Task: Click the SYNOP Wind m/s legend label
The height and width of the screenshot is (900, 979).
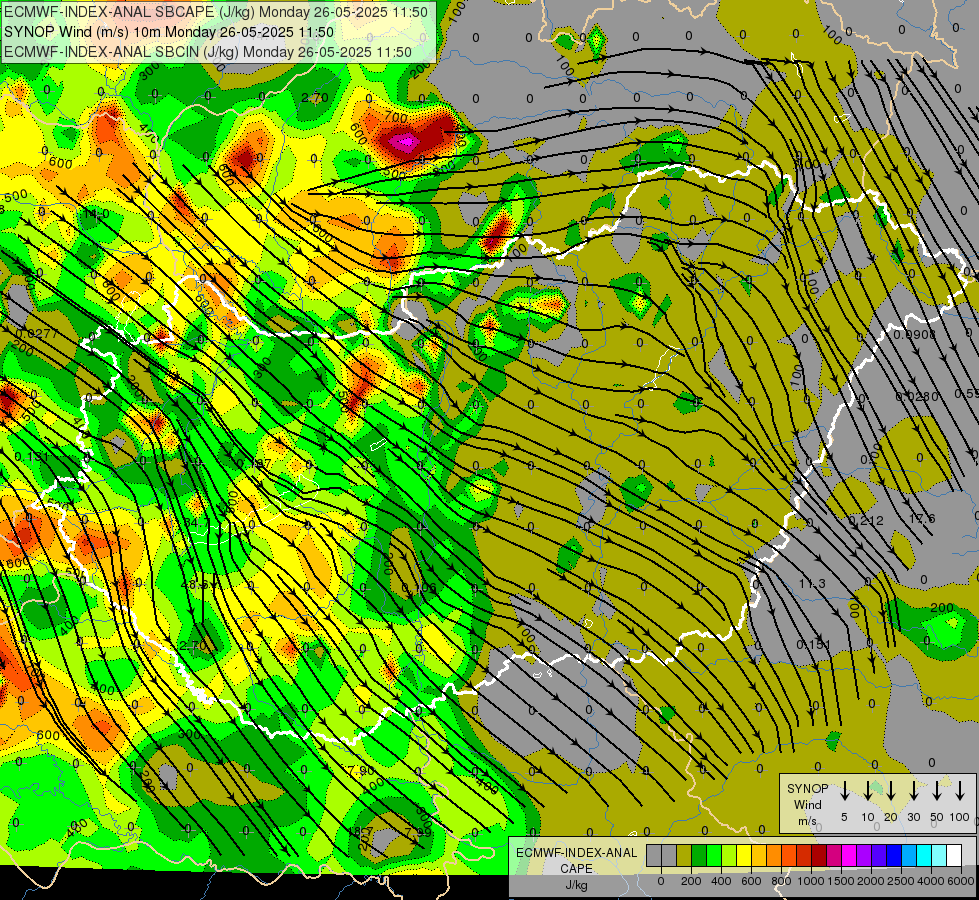Action: pos(807,804)
